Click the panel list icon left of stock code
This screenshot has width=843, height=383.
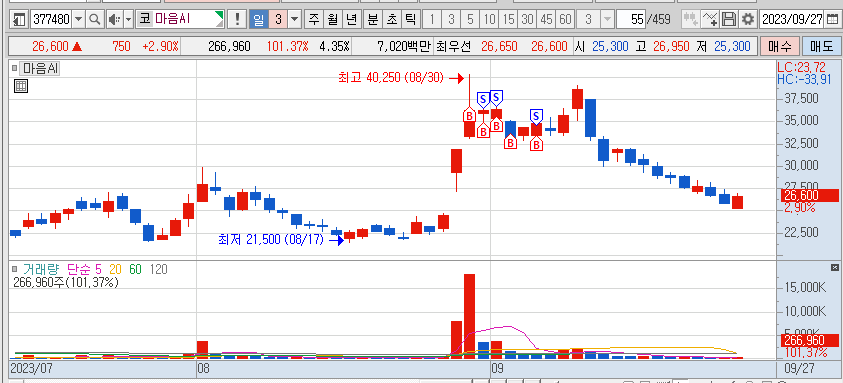click(19, 20)
